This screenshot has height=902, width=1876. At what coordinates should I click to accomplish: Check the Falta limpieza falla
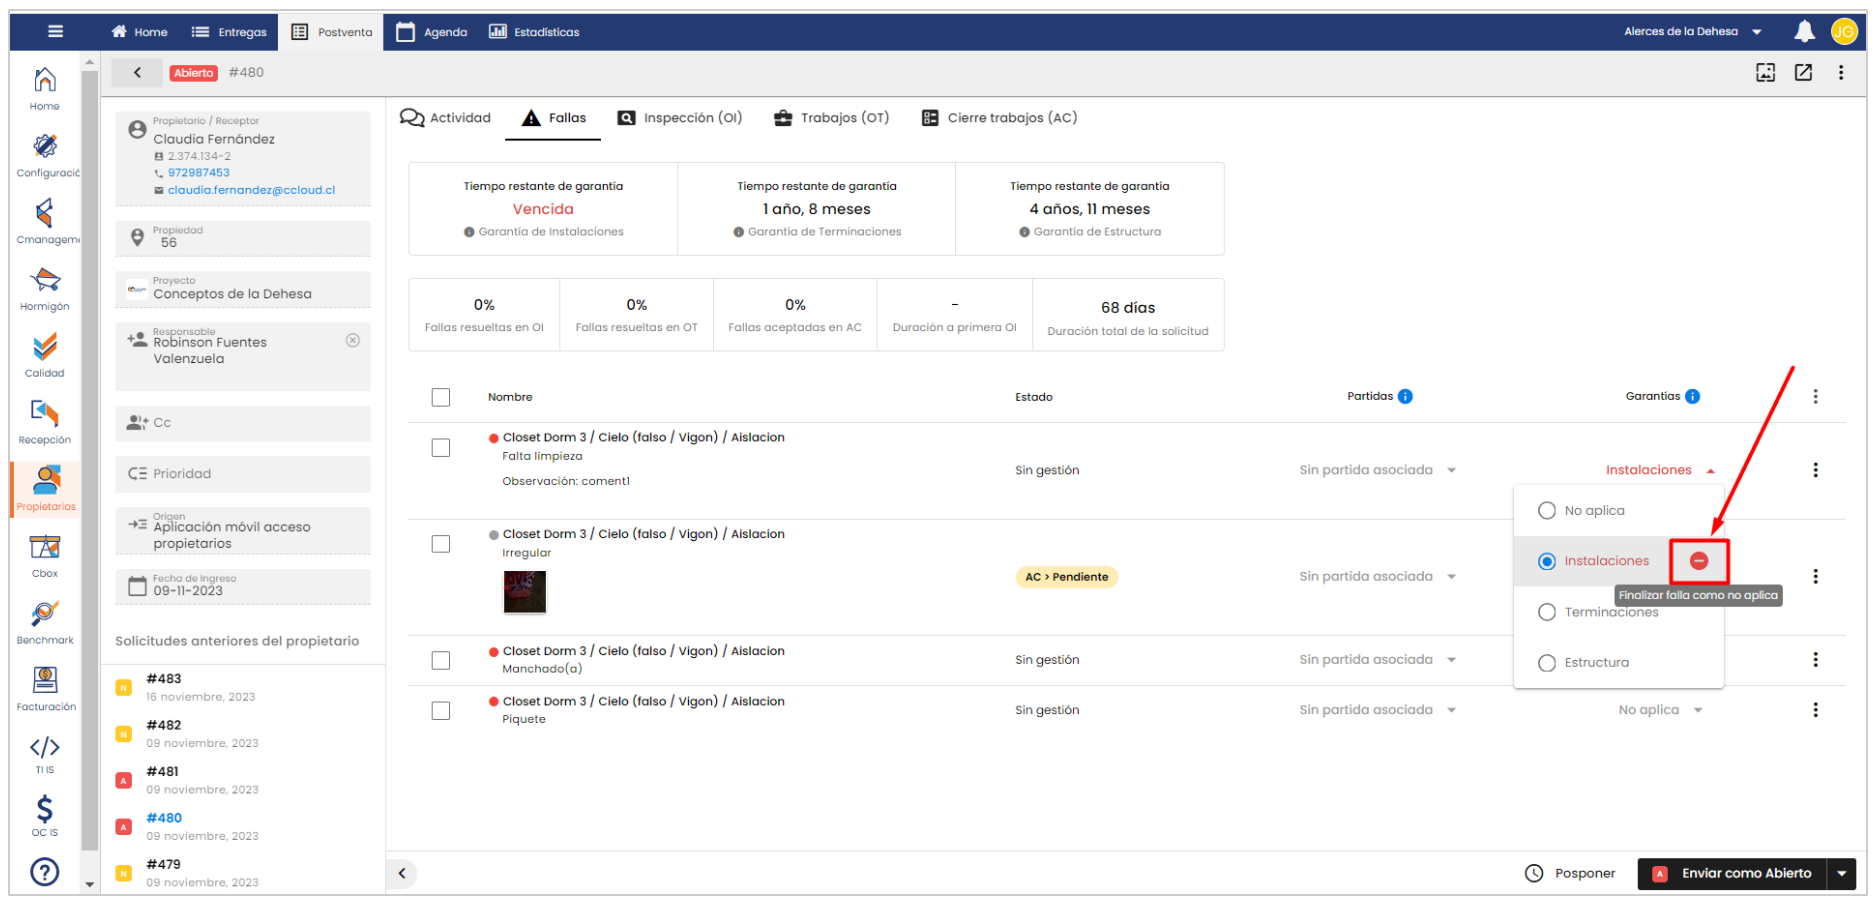441,447
